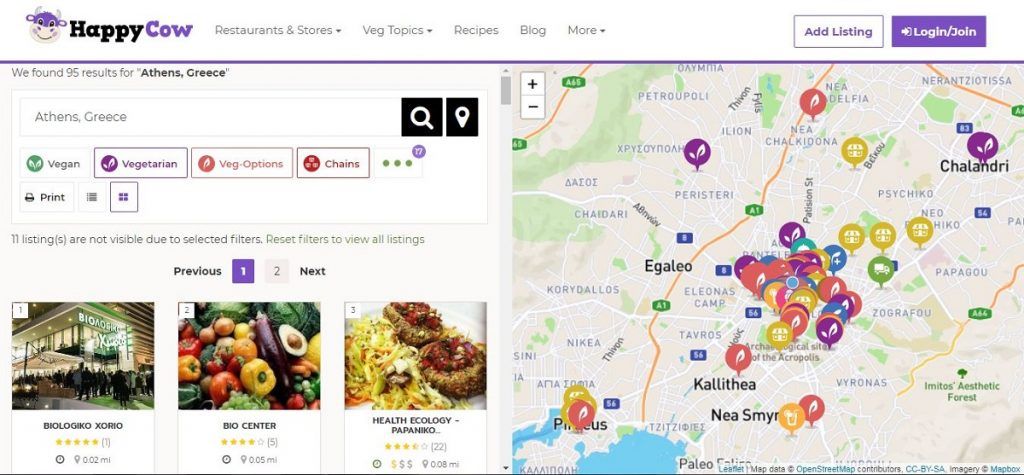Click the Chalandri map marker
The image size is (1024, 475).
click(x=982, y=146)
